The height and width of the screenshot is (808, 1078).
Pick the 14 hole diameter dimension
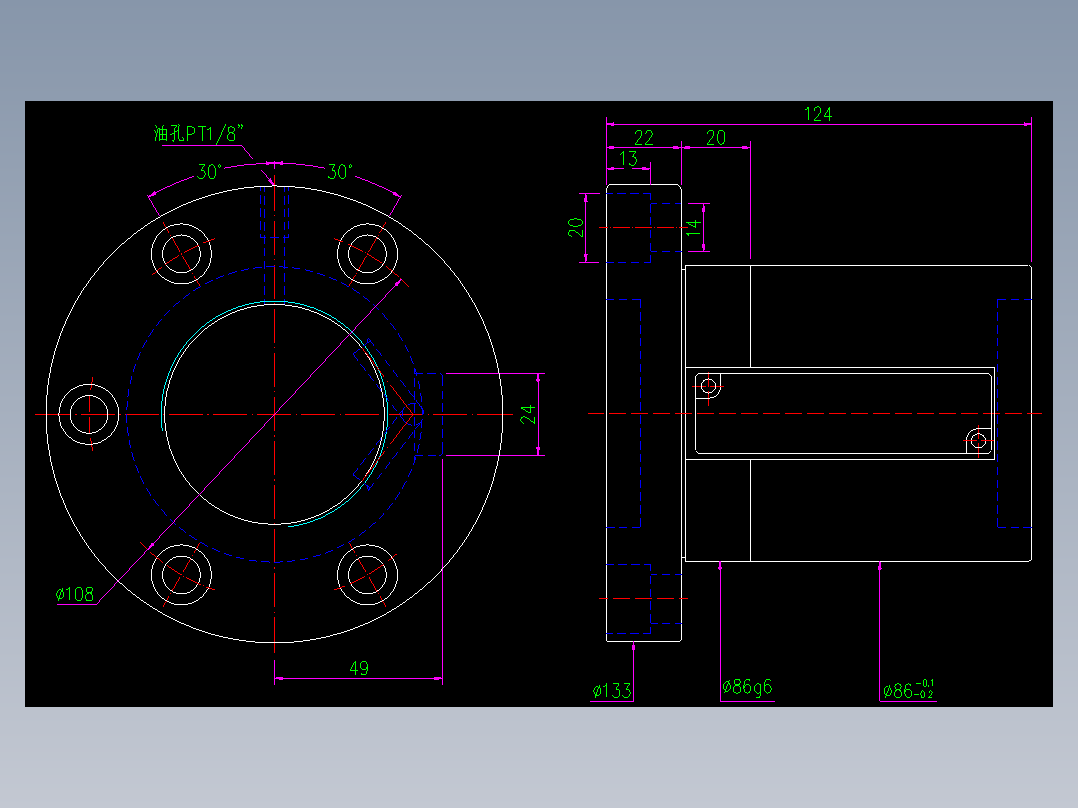693,228
